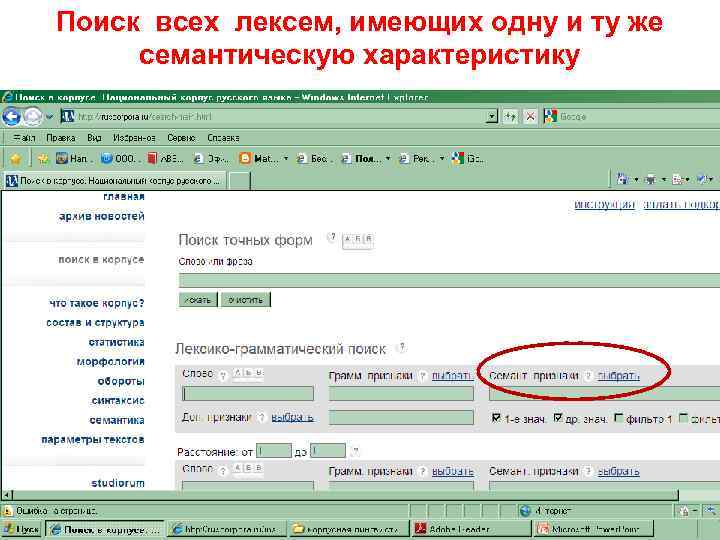Open 'состав и структура' sidebar link
Viewport: 720px width, 540px height.
(x=95, y=323)
